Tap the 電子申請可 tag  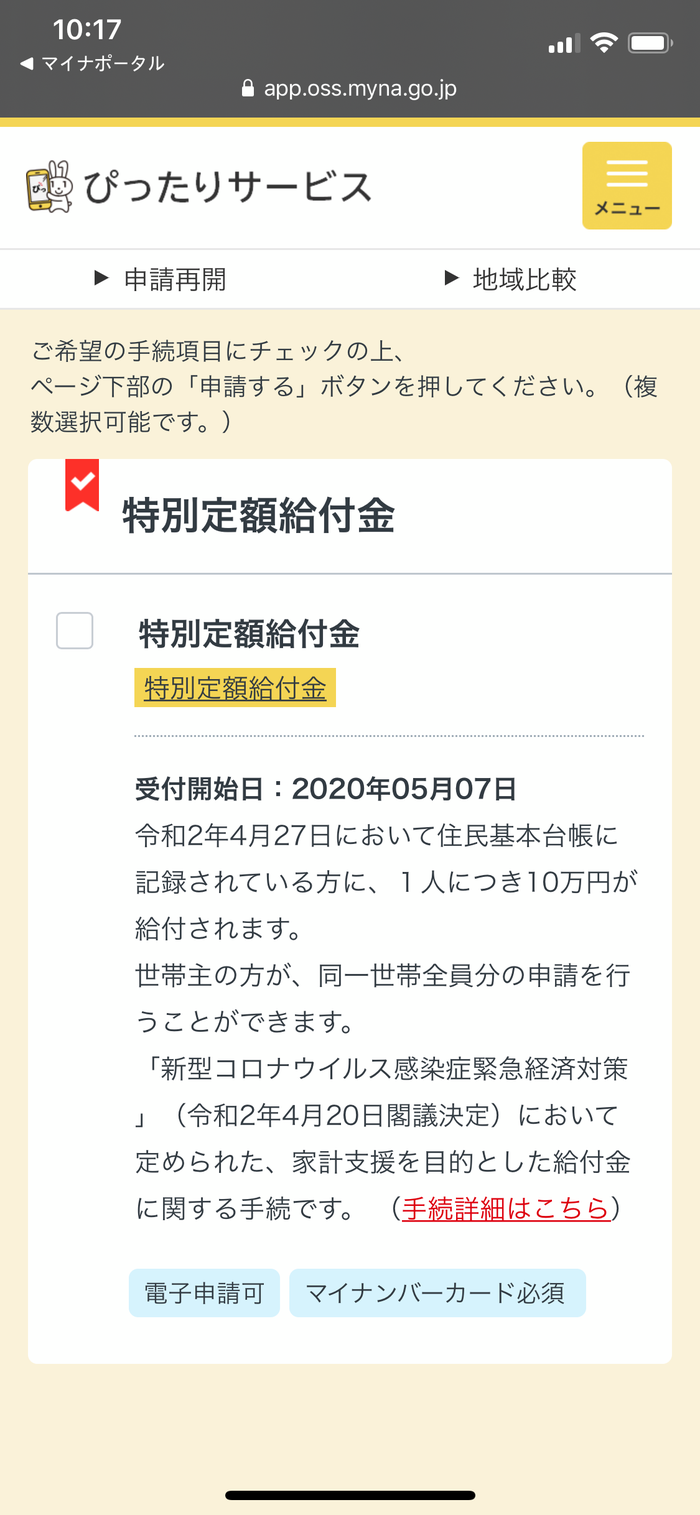[204, 1293]
